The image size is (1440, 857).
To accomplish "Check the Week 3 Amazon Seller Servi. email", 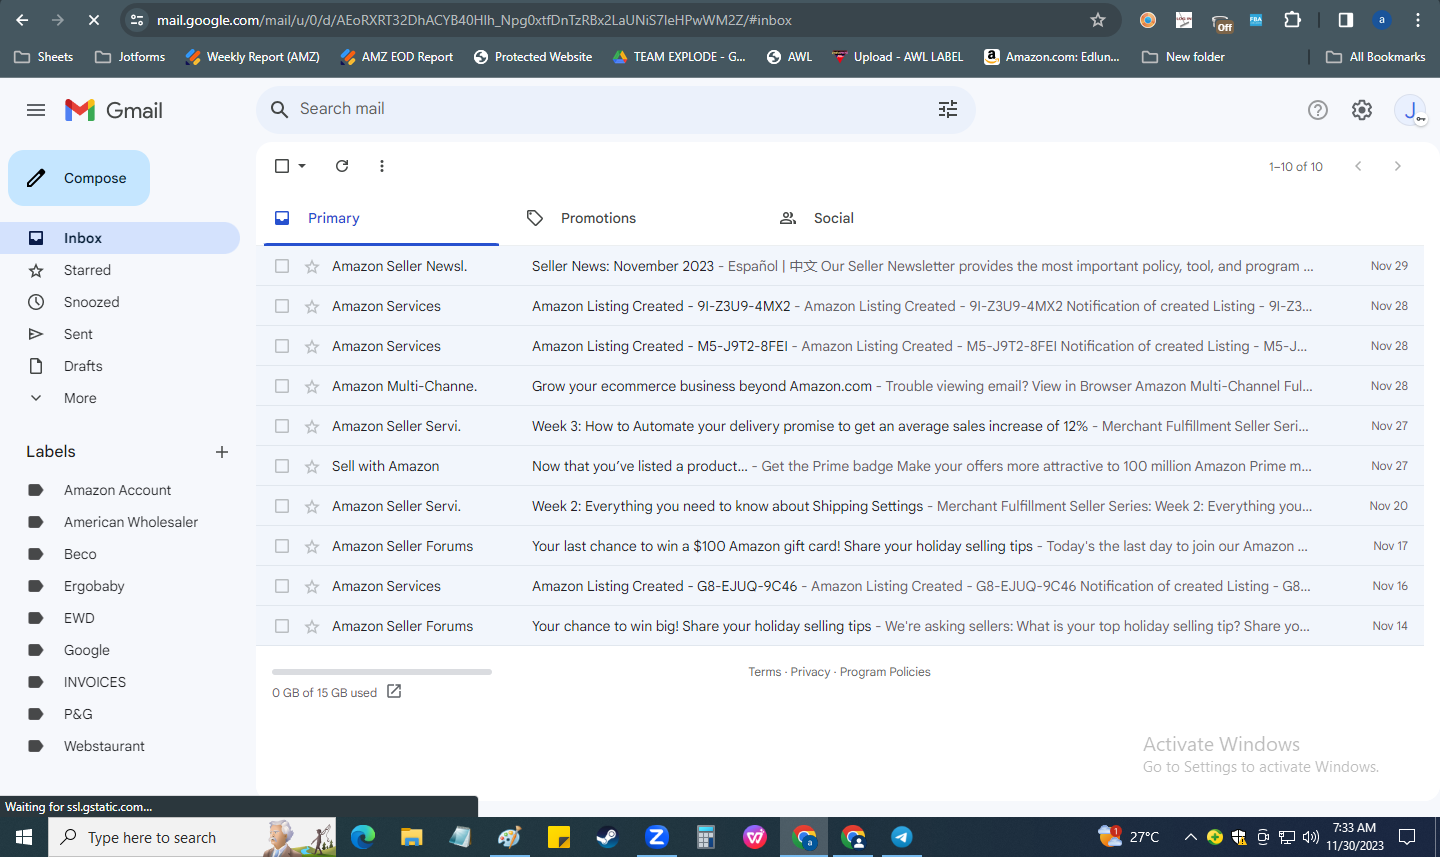I will point(282,426).
